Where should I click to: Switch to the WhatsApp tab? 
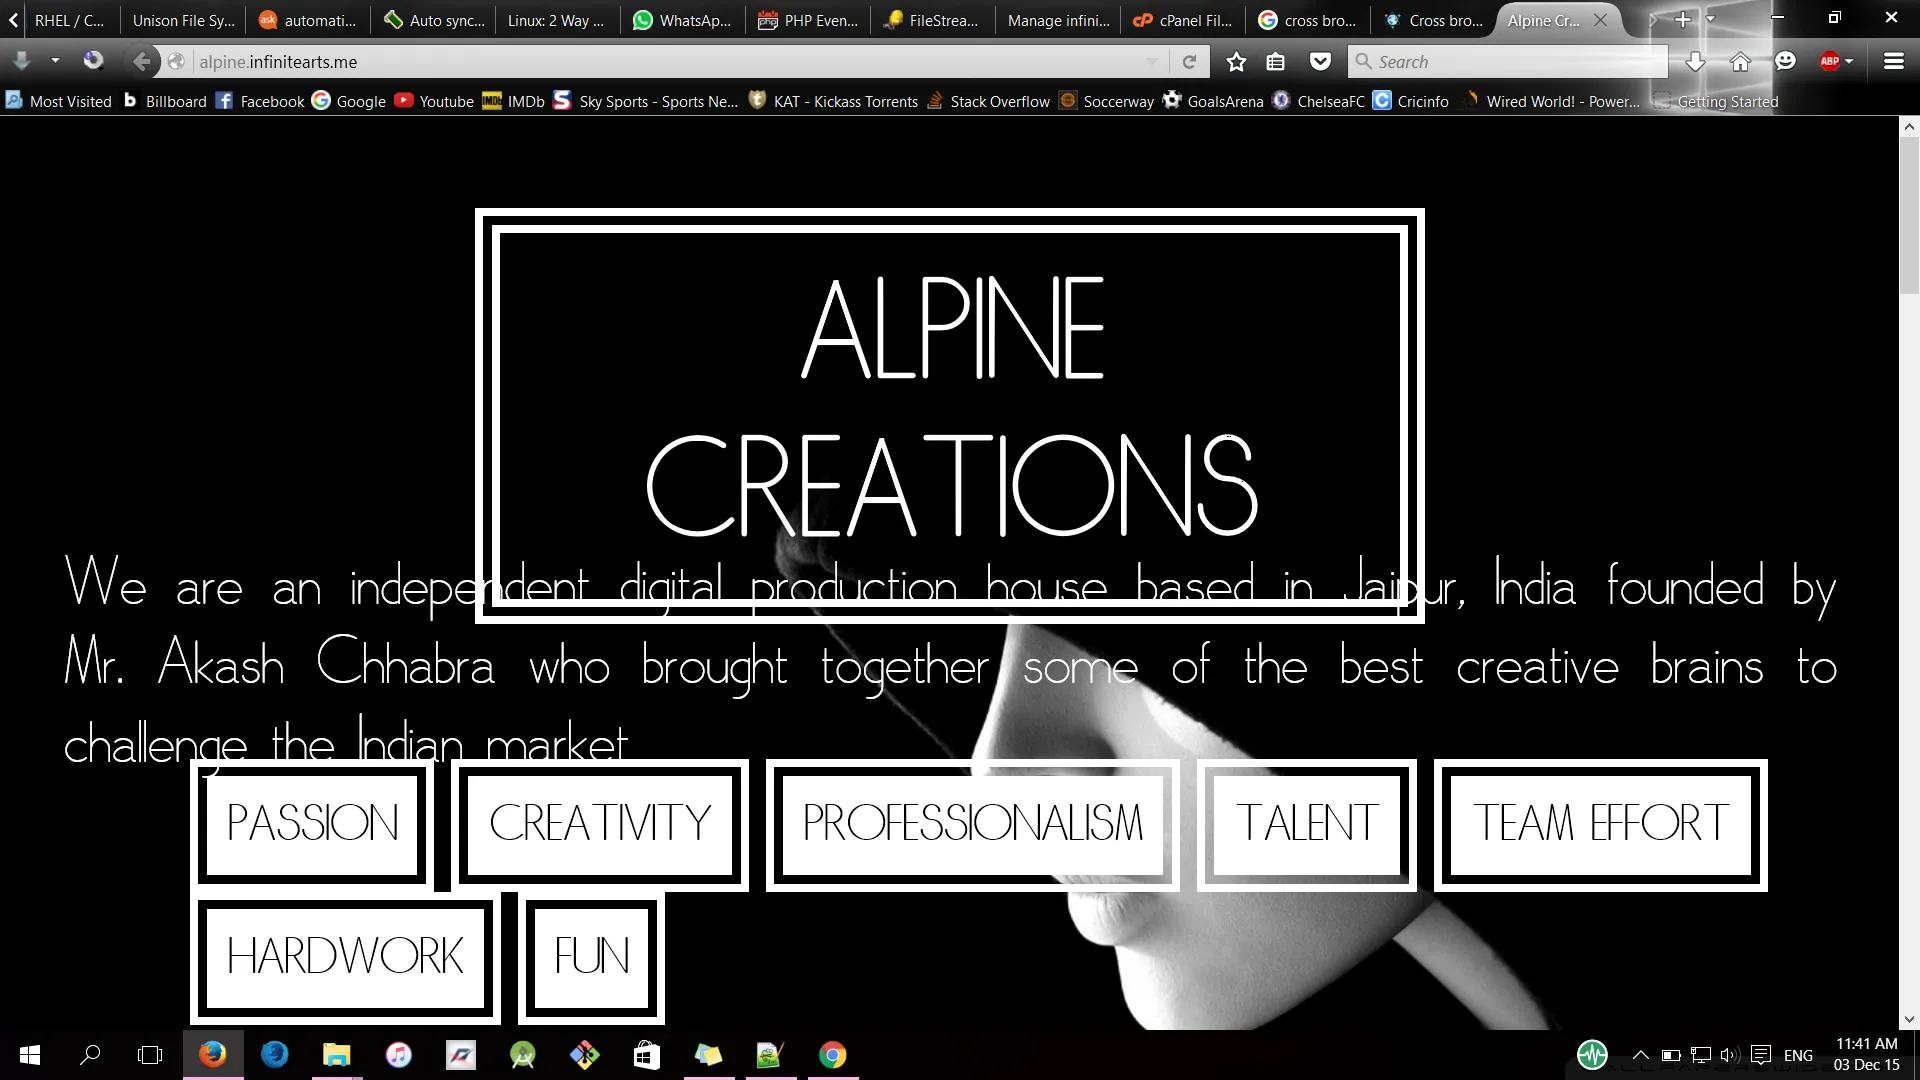pyautogui.click(x=683, y=20)
